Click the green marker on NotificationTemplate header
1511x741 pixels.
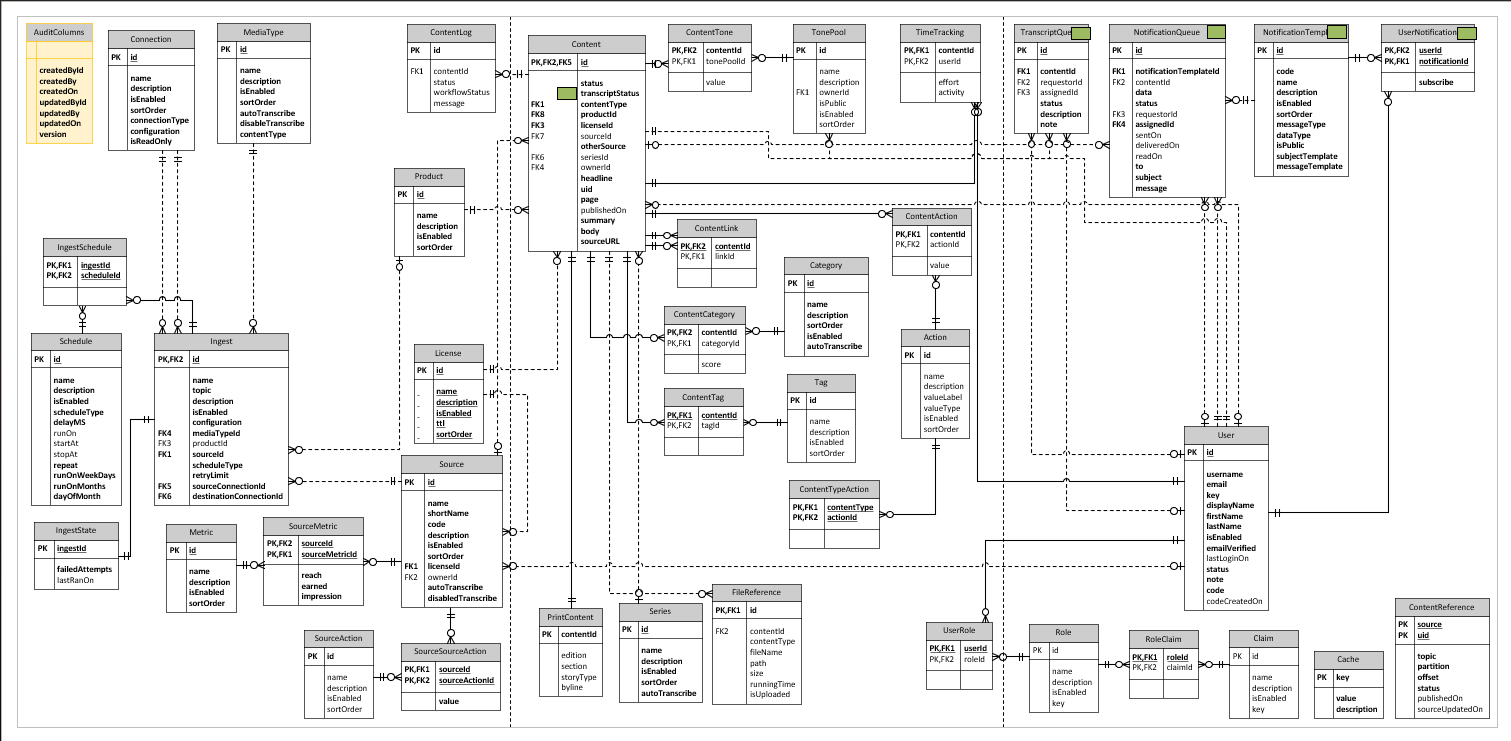(x=1335, y=33)
